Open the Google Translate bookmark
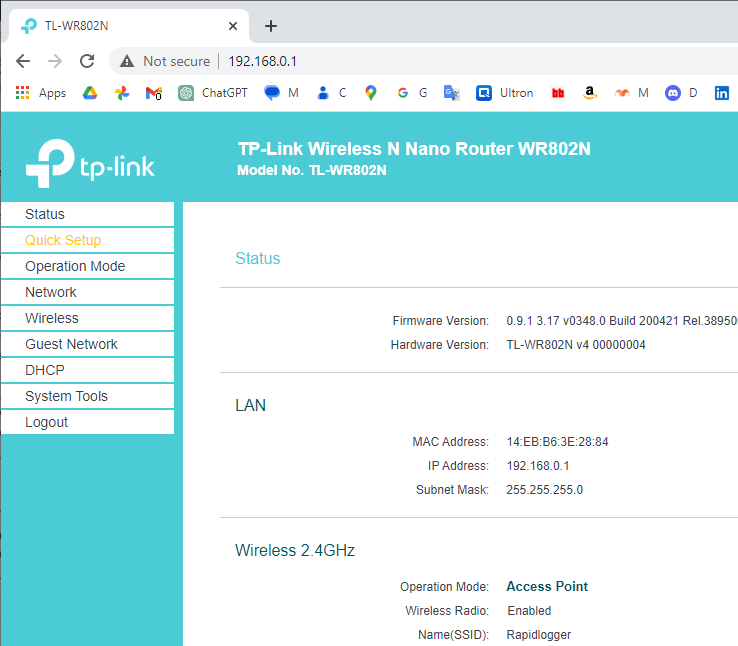 452,93
